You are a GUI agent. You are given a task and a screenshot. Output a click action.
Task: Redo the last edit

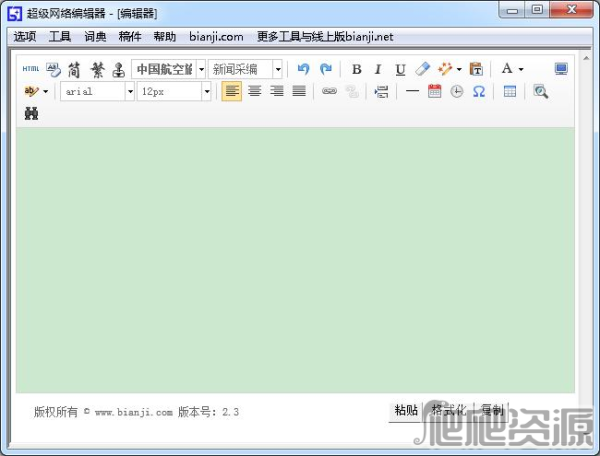tap(326, 69)
